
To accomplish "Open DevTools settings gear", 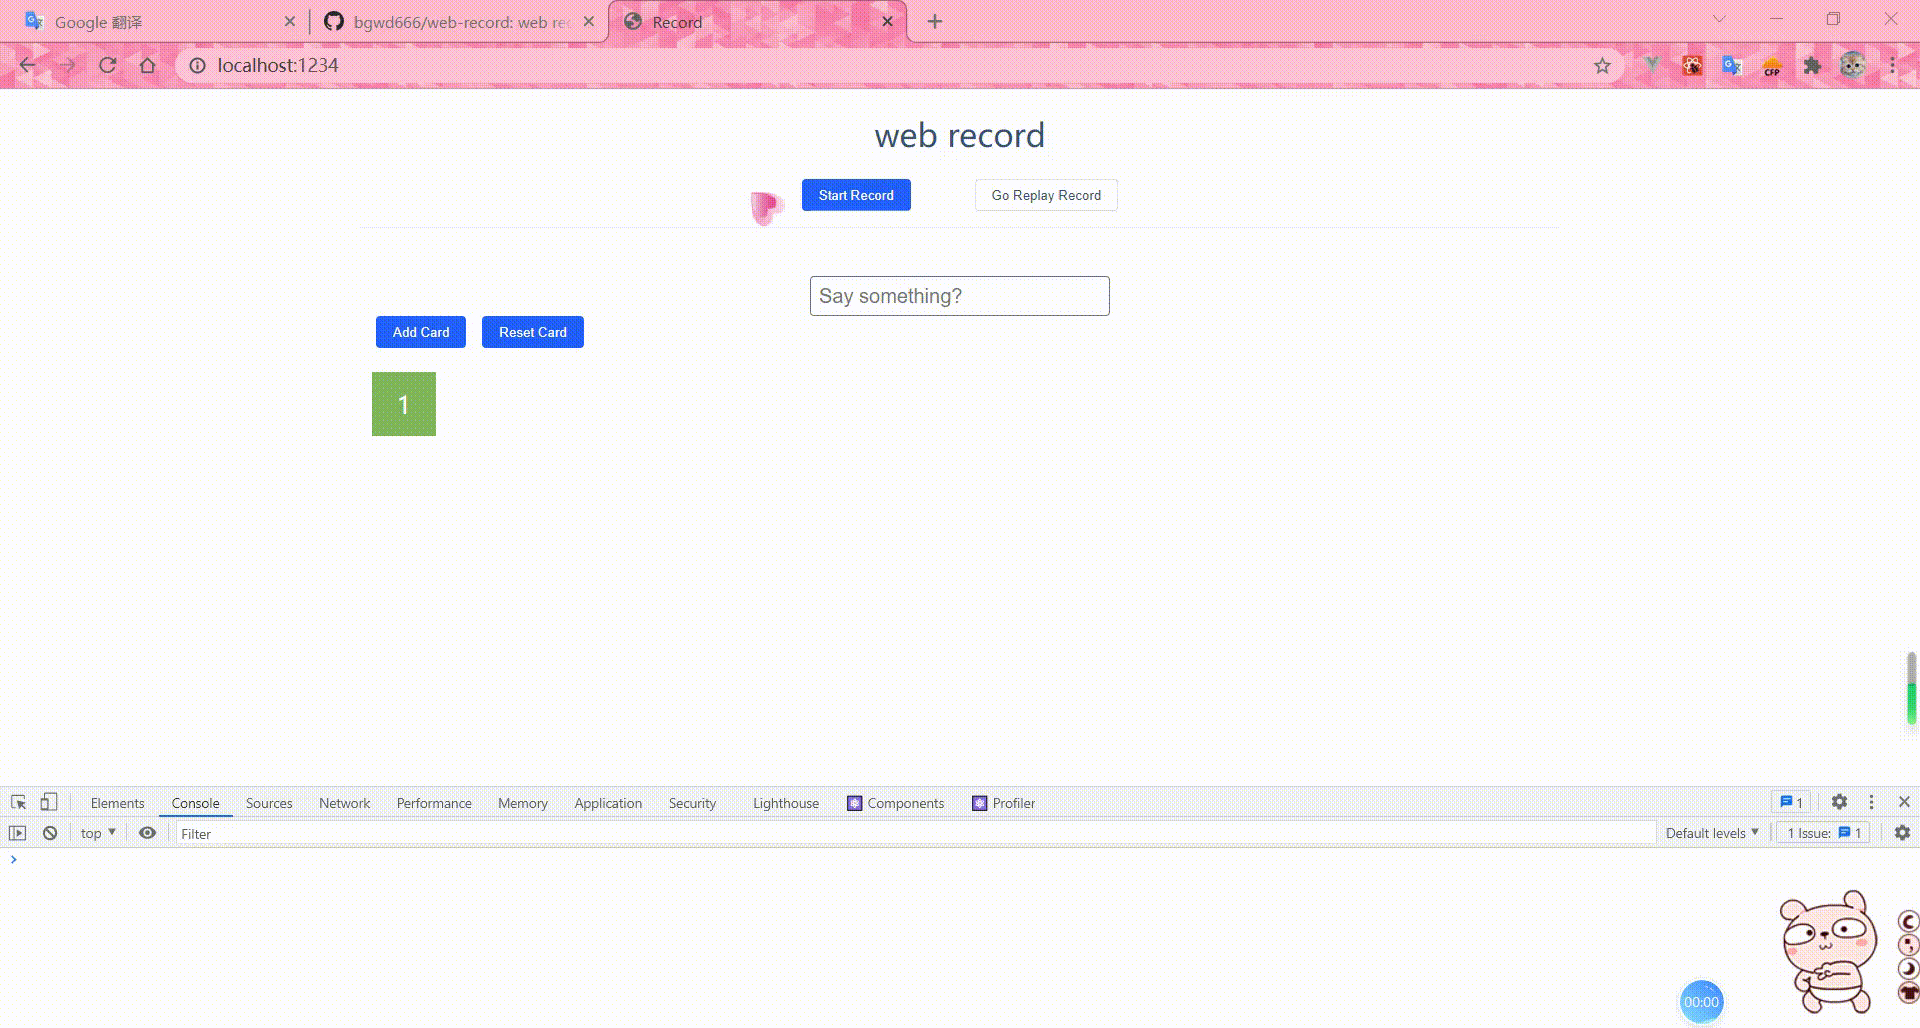I will pos(1839,802).
